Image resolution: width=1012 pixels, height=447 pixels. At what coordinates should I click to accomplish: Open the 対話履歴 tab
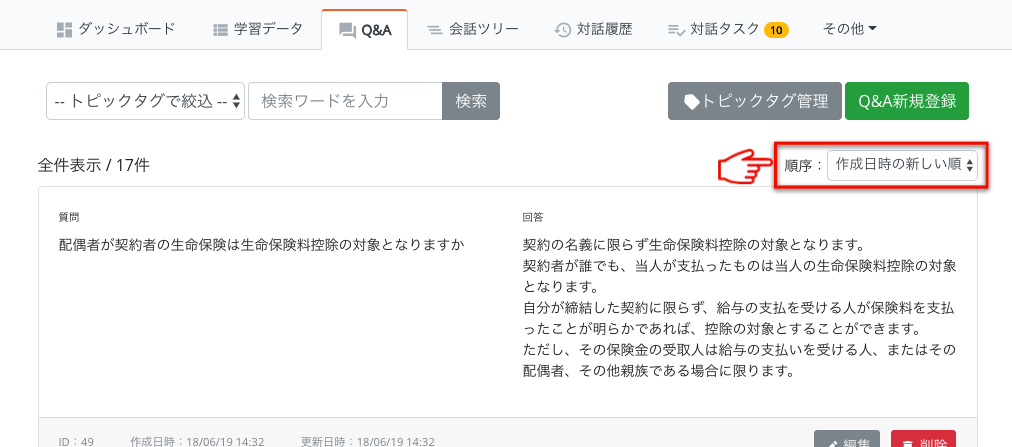point(593,29)
